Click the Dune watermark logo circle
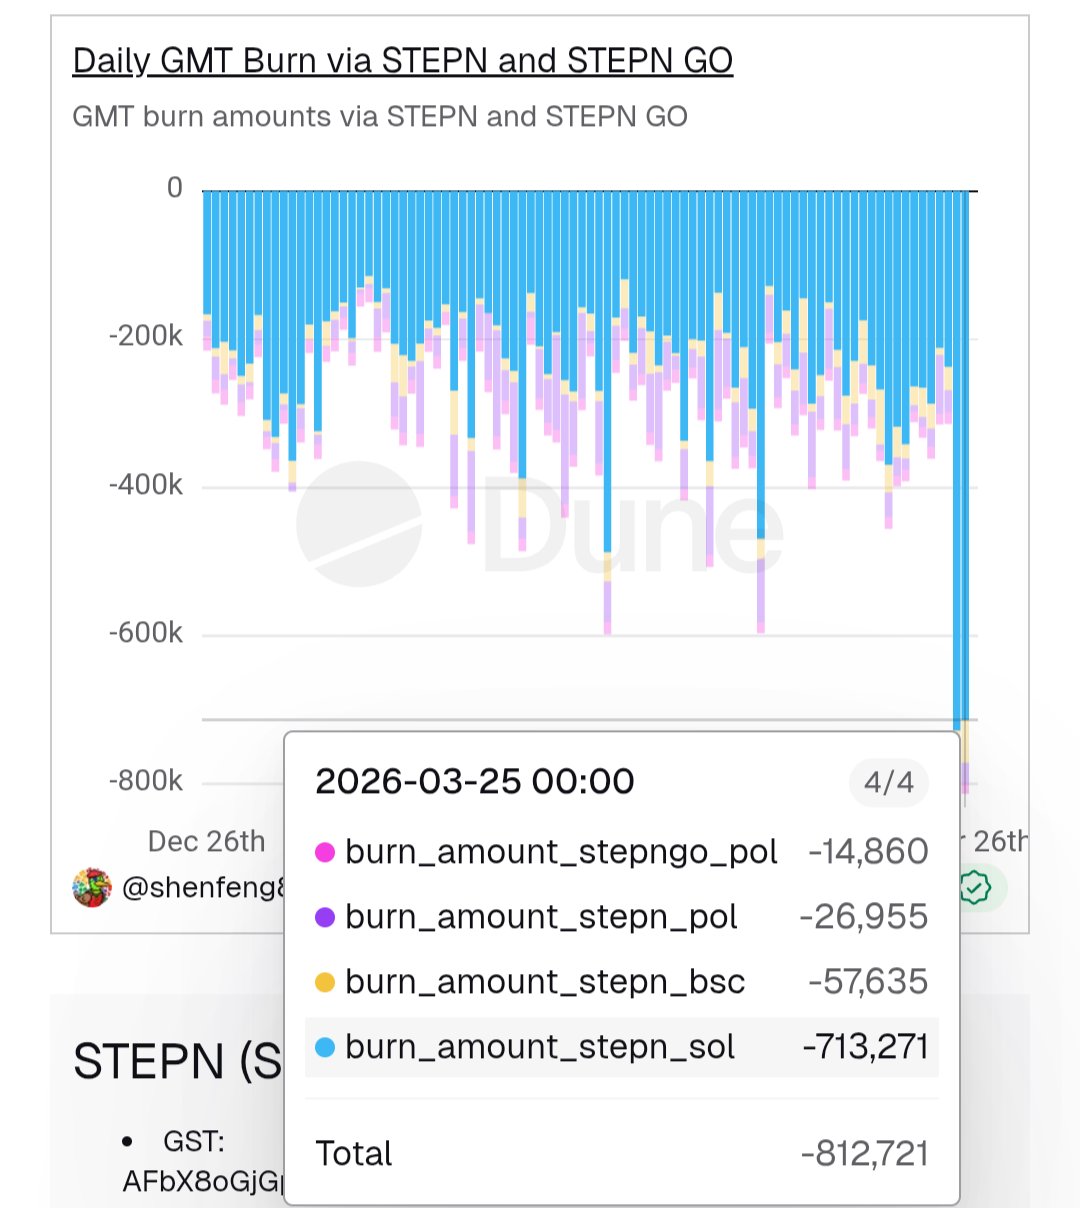The image size is (1080, 1208). tap(358, 524)
